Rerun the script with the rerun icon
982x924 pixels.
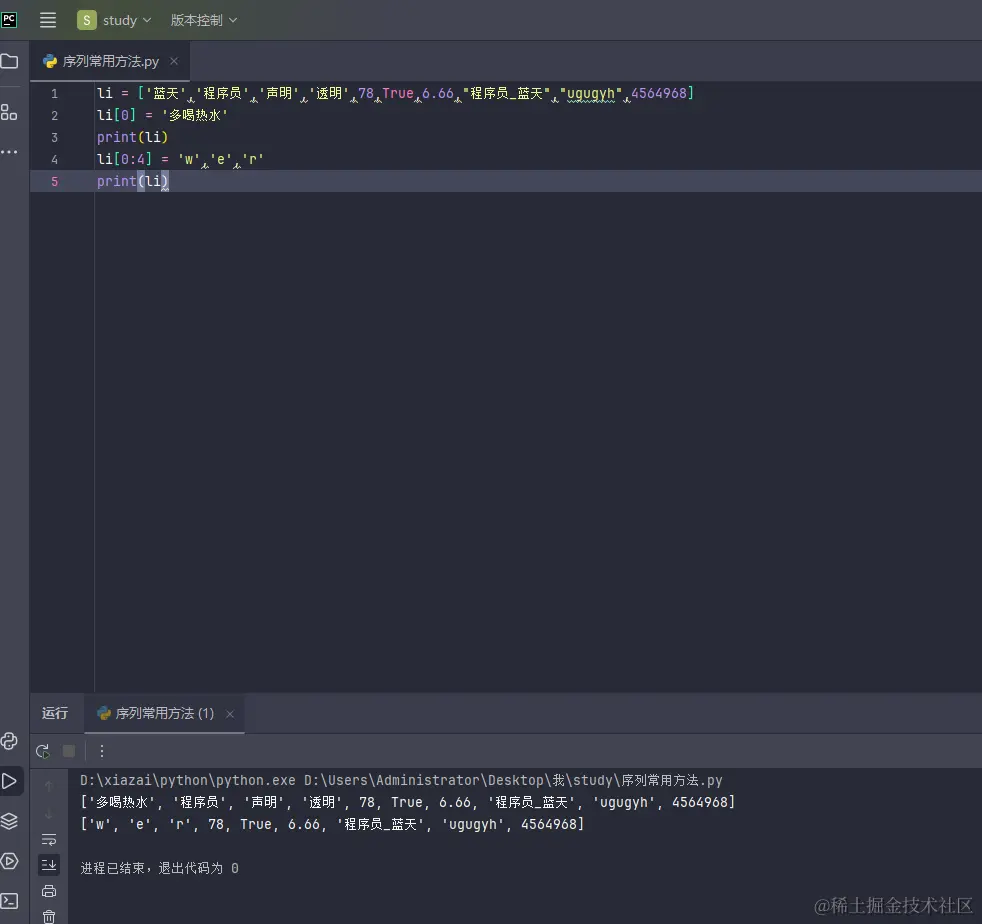click(43, 751)
